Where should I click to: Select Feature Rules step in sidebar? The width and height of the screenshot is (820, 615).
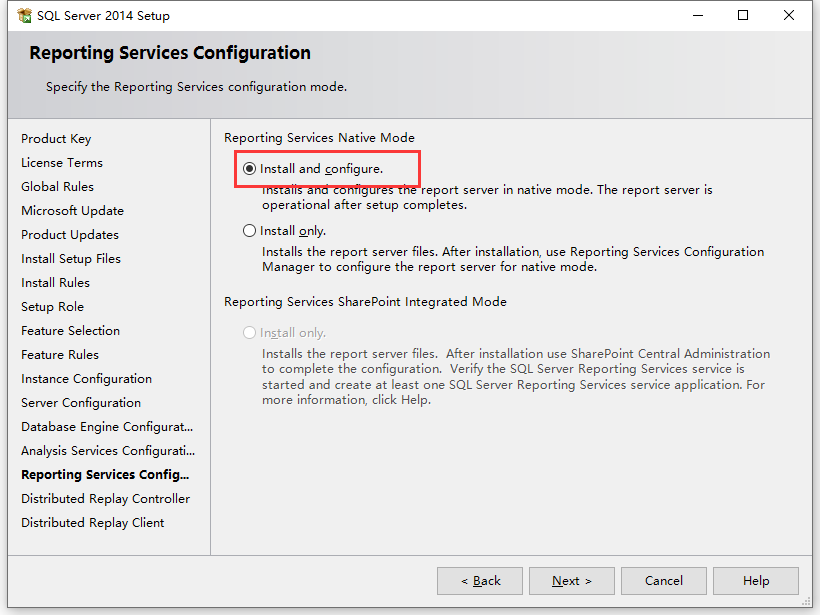[60, 355]
